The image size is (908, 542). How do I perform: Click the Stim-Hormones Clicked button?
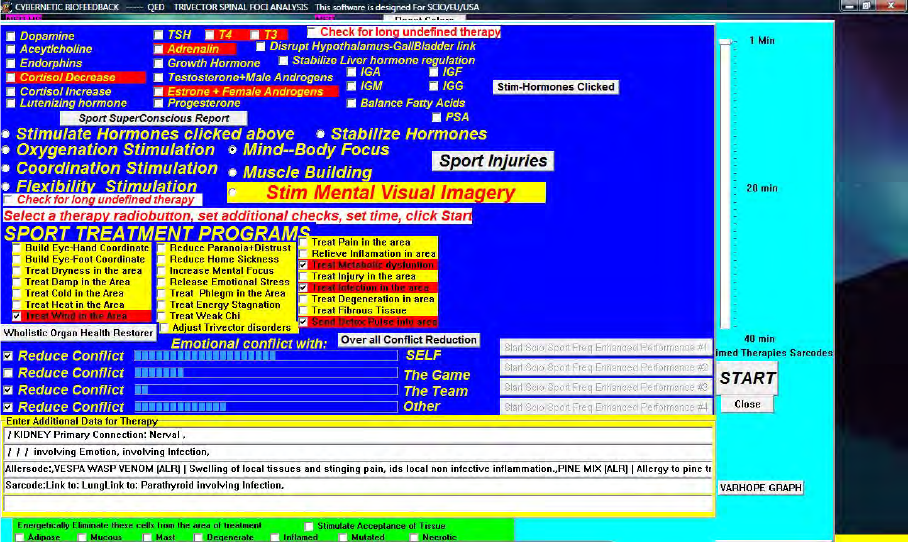(555, 87)
